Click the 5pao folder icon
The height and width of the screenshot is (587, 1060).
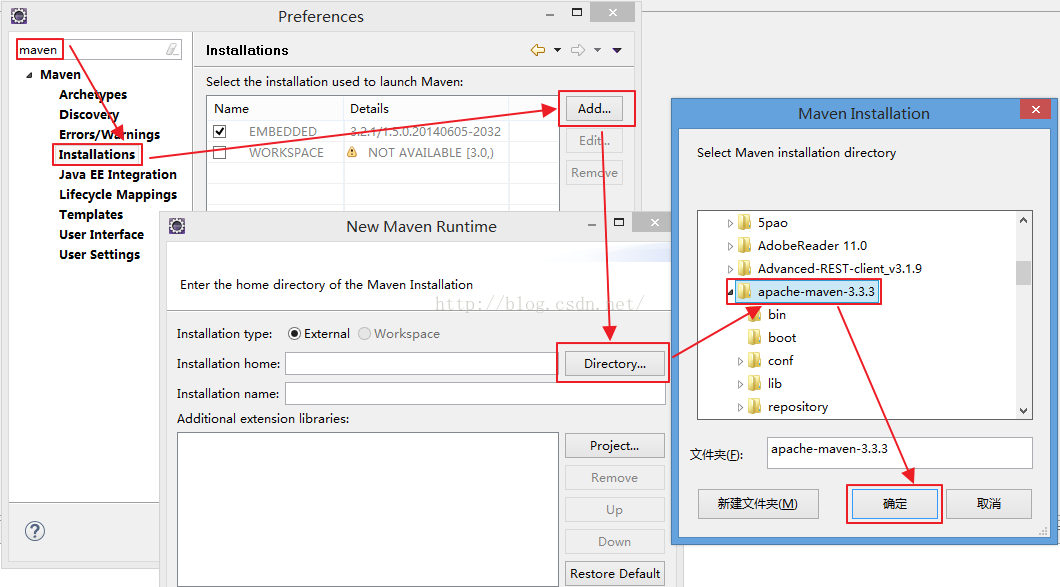[745, 222]
